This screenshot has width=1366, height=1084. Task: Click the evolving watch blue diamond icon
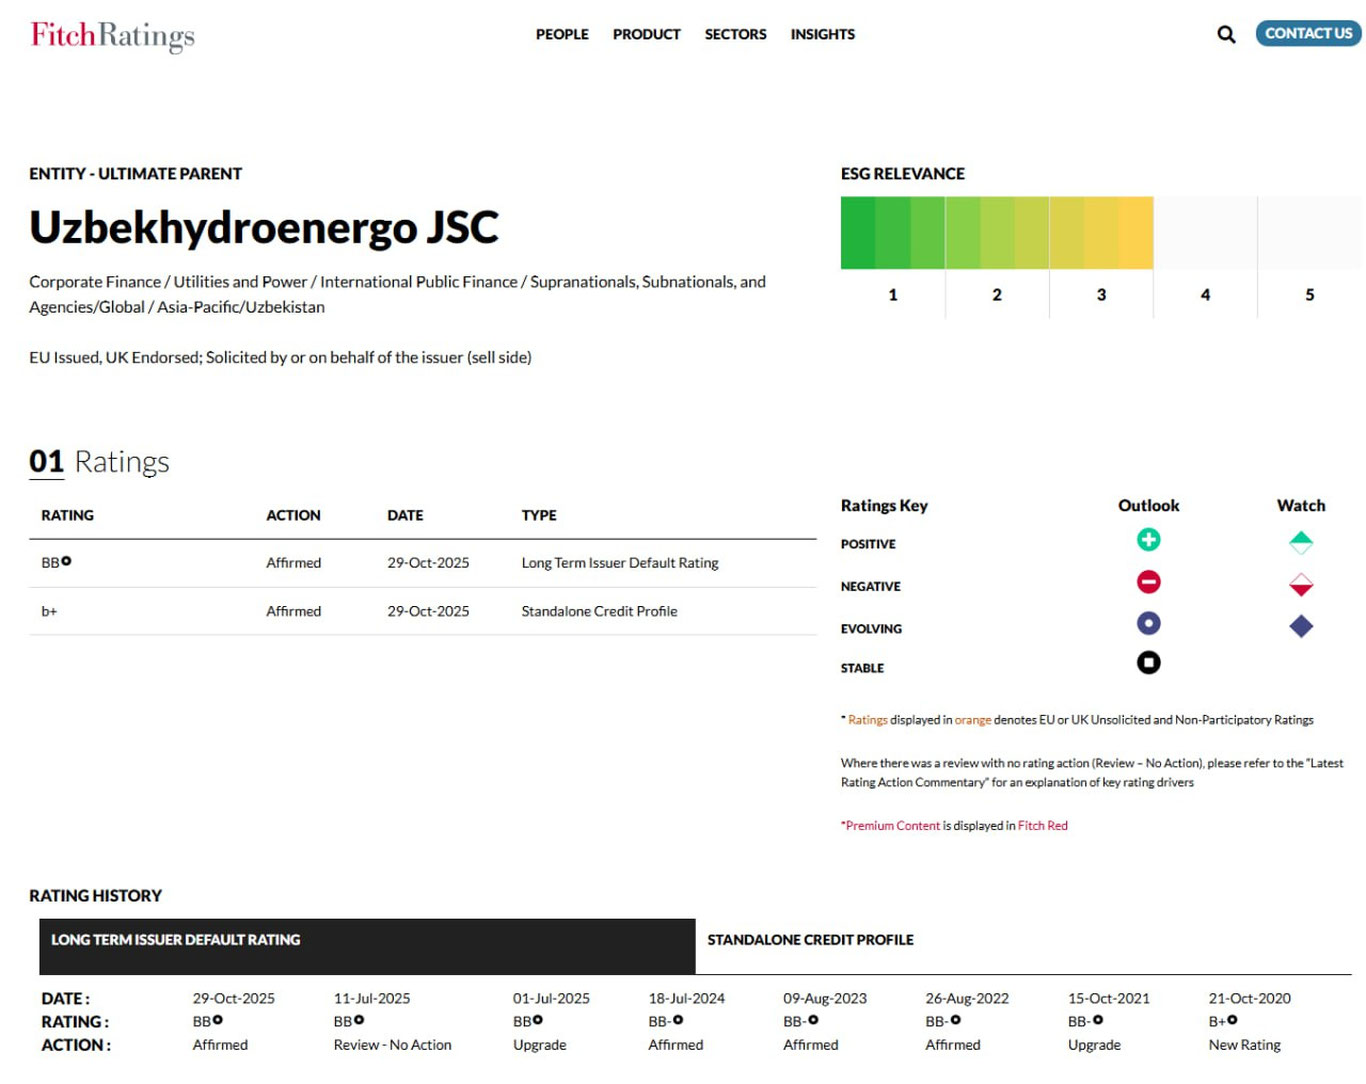1300,627
